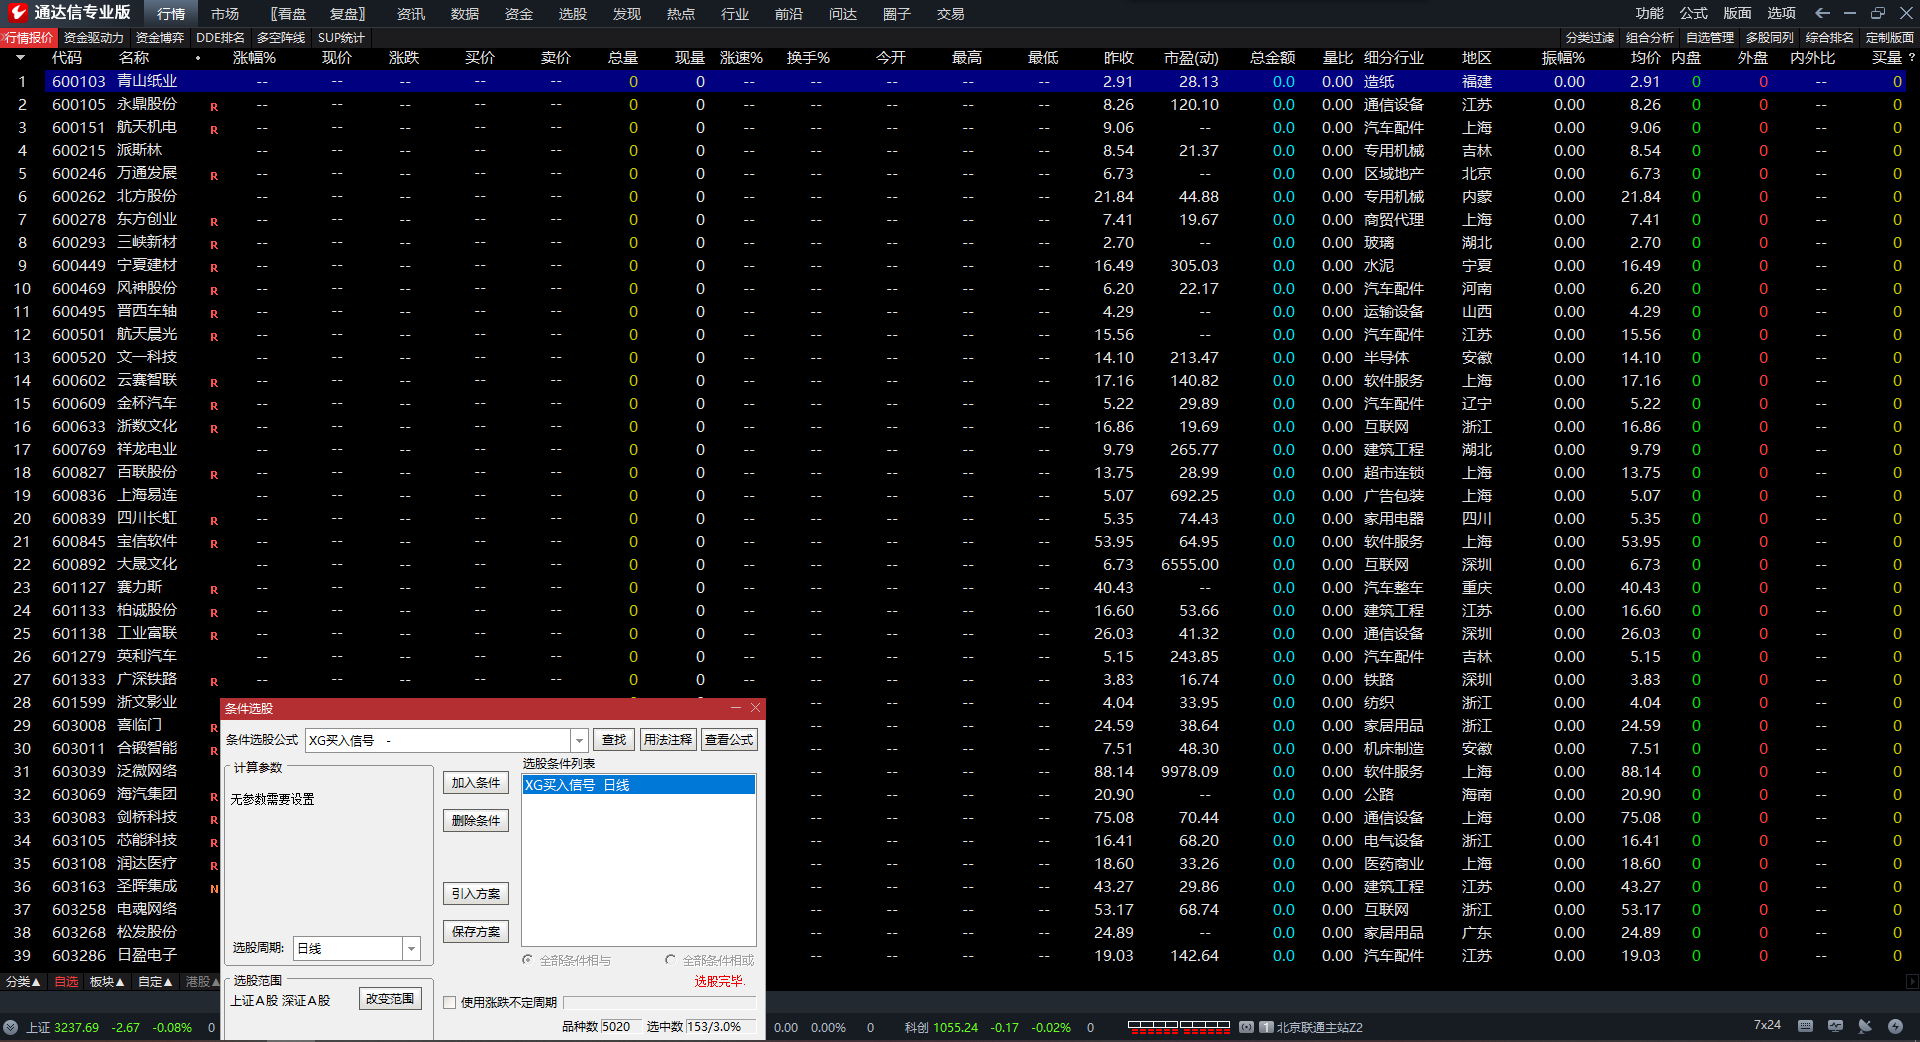1920x1042 pixels.
Task: Click the selection progress bar in dialog
Action: pyautogui.click(x=660, y=1003)
